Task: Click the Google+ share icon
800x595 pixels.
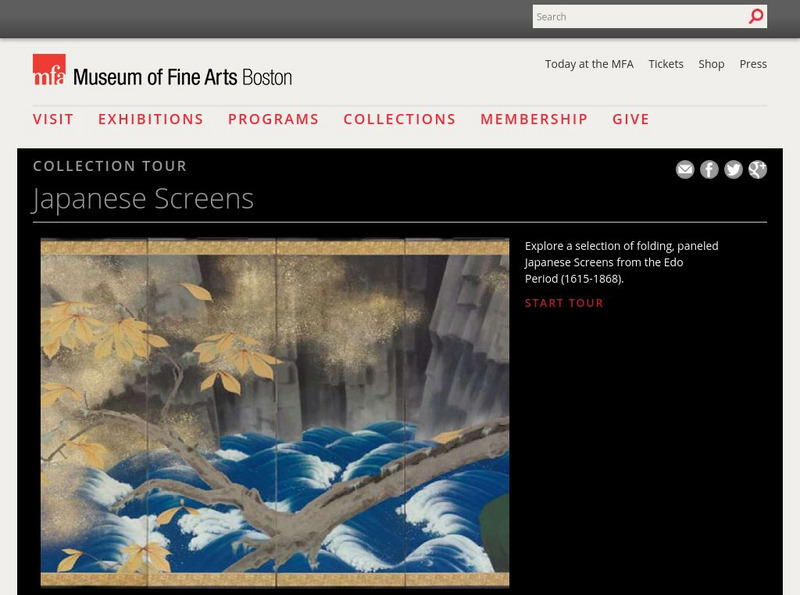Action: (x=755, y=170)
